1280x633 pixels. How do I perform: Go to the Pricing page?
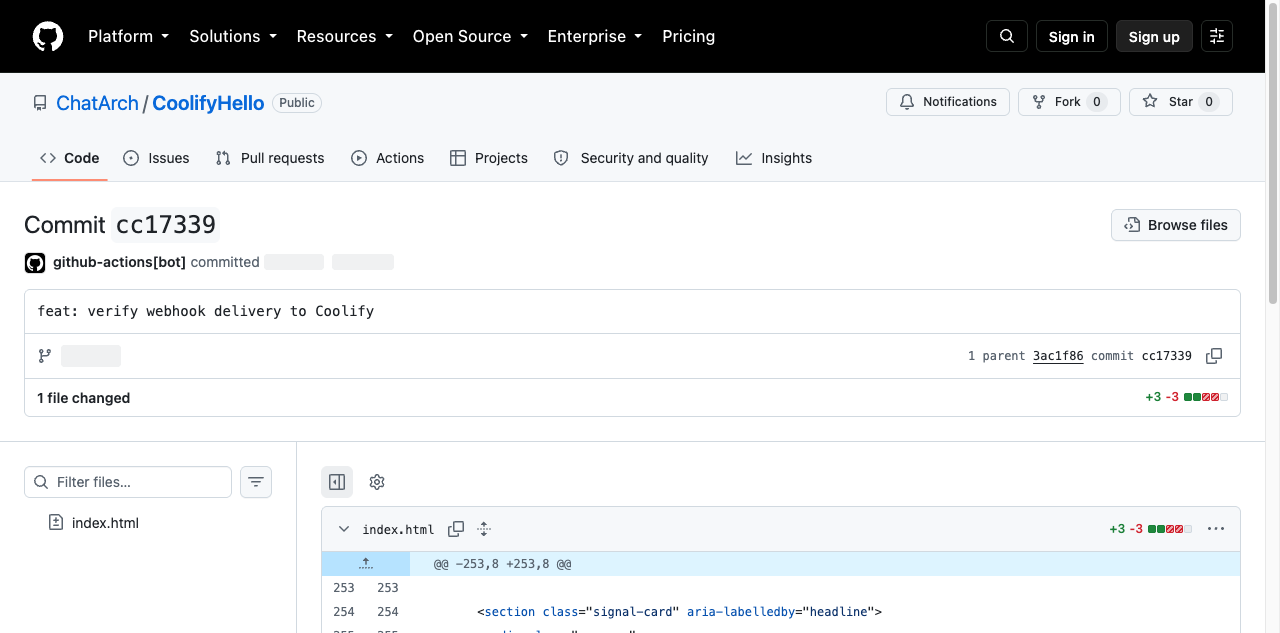tap(688, 36)
